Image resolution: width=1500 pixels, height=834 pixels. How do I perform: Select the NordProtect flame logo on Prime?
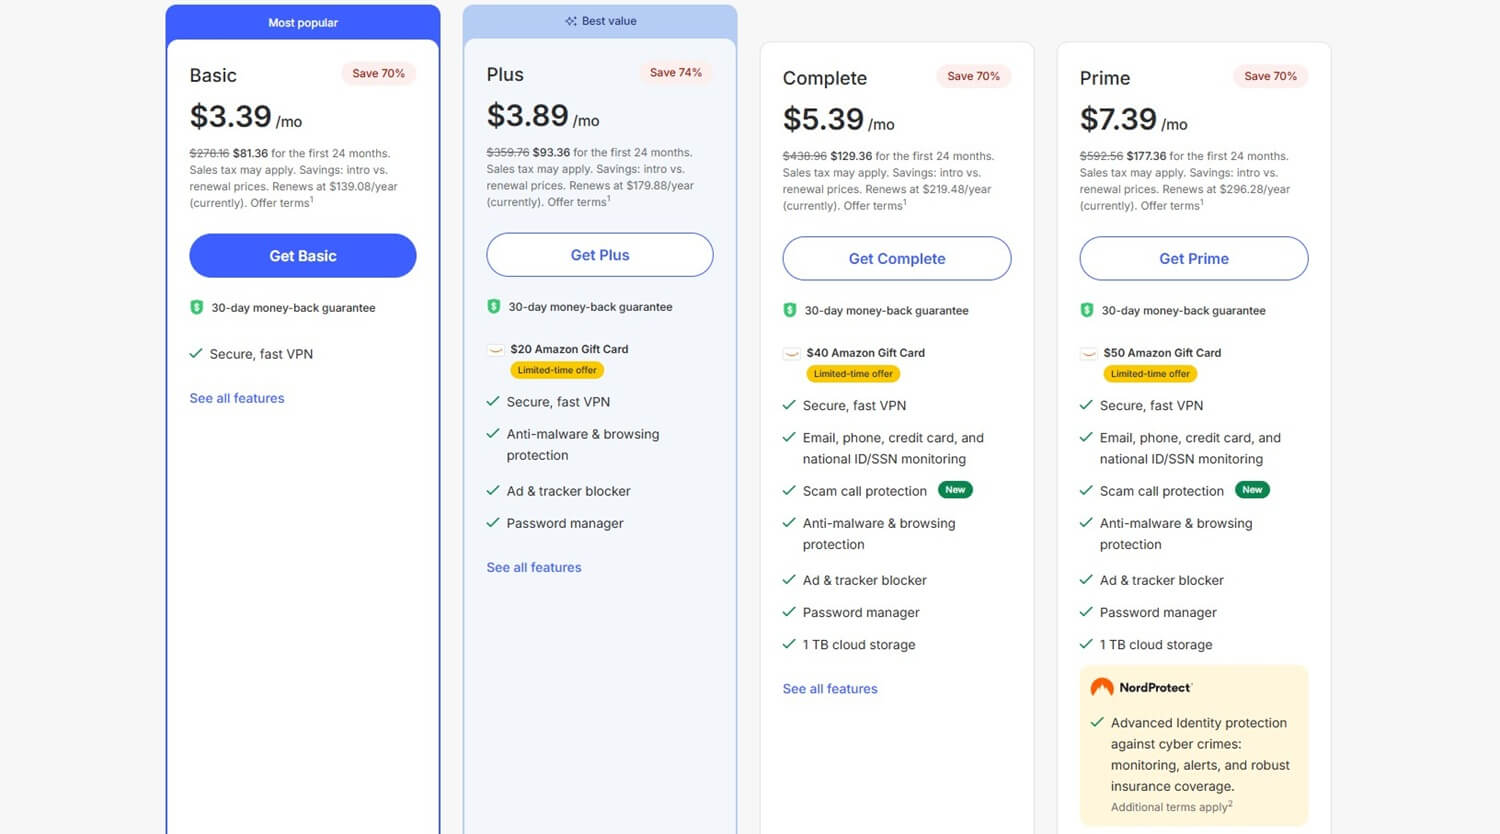tap(1102, 687)
